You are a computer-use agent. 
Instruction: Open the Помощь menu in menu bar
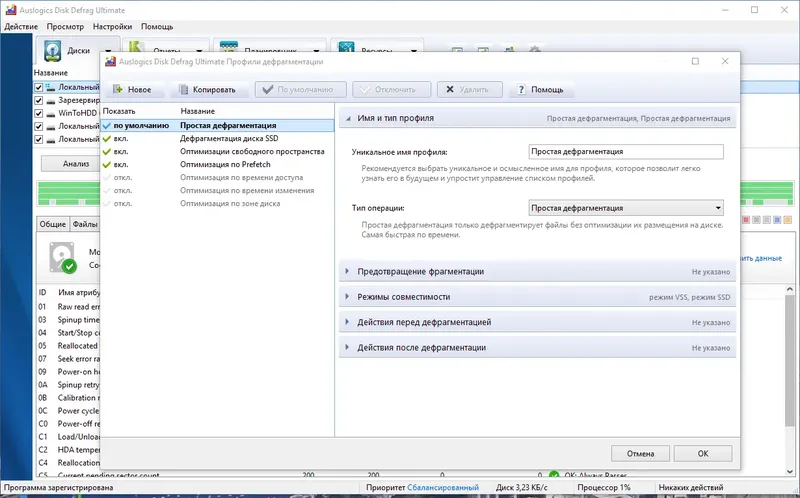coord(157,27)
